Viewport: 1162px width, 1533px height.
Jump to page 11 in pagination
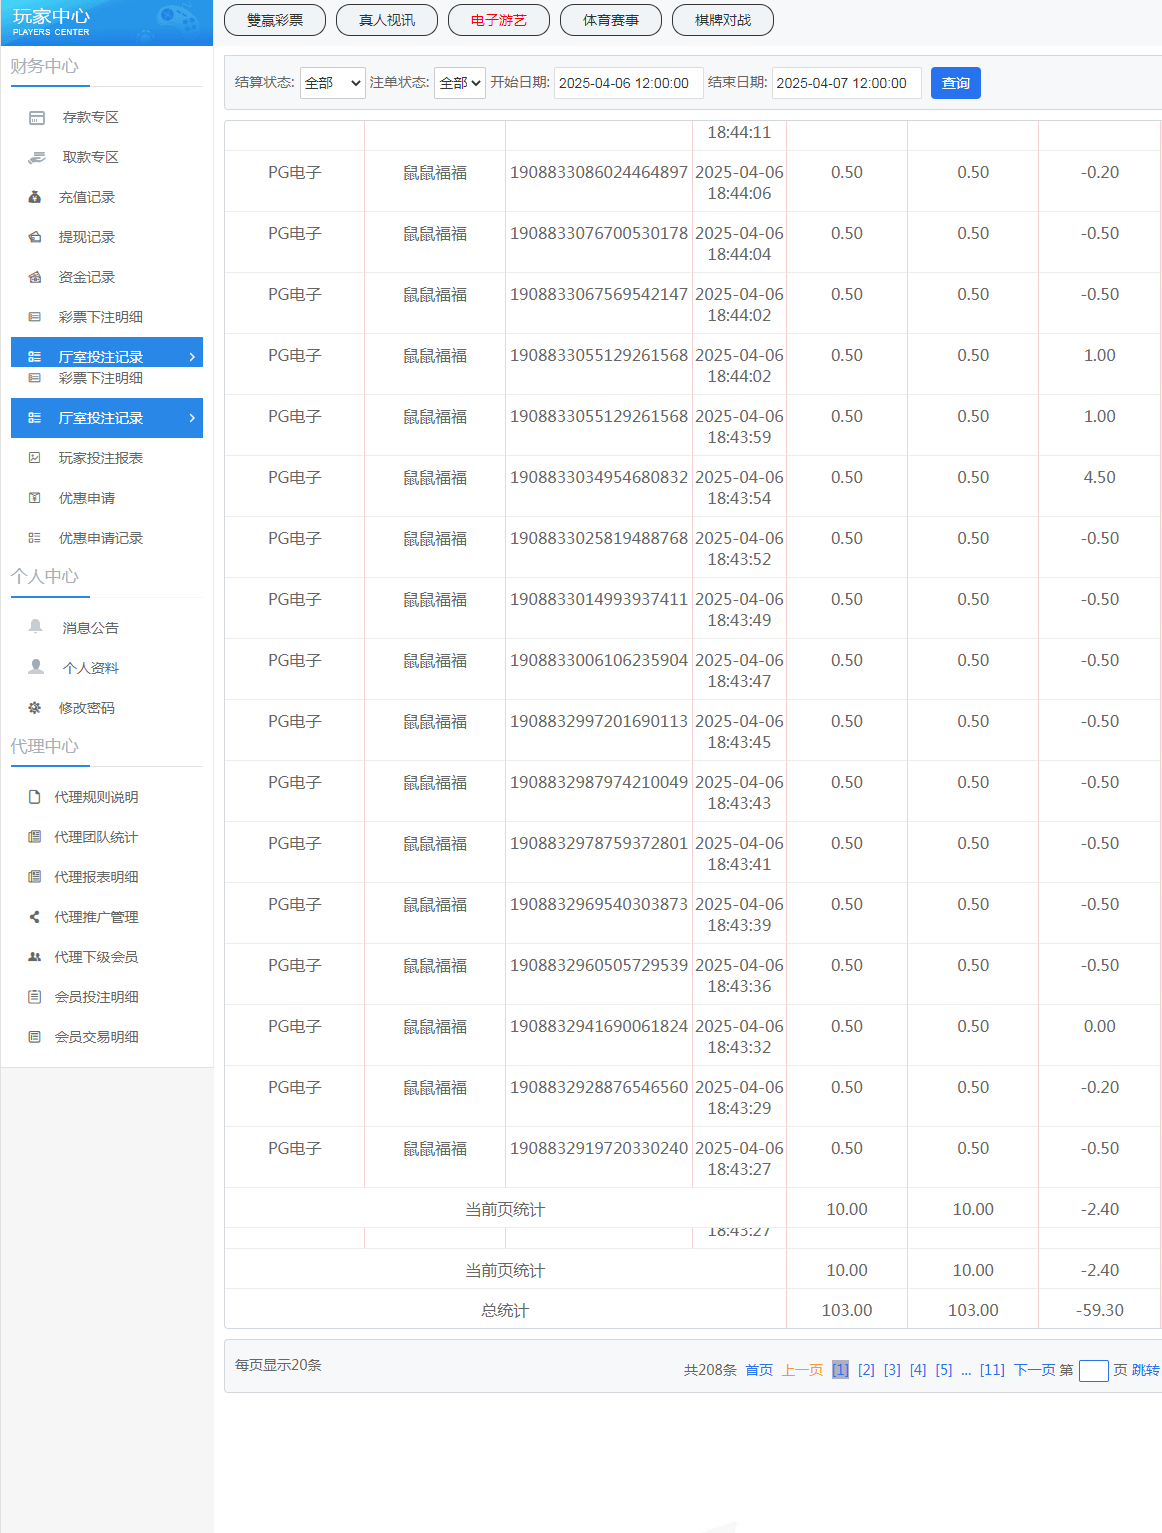tap(992, 1370)
